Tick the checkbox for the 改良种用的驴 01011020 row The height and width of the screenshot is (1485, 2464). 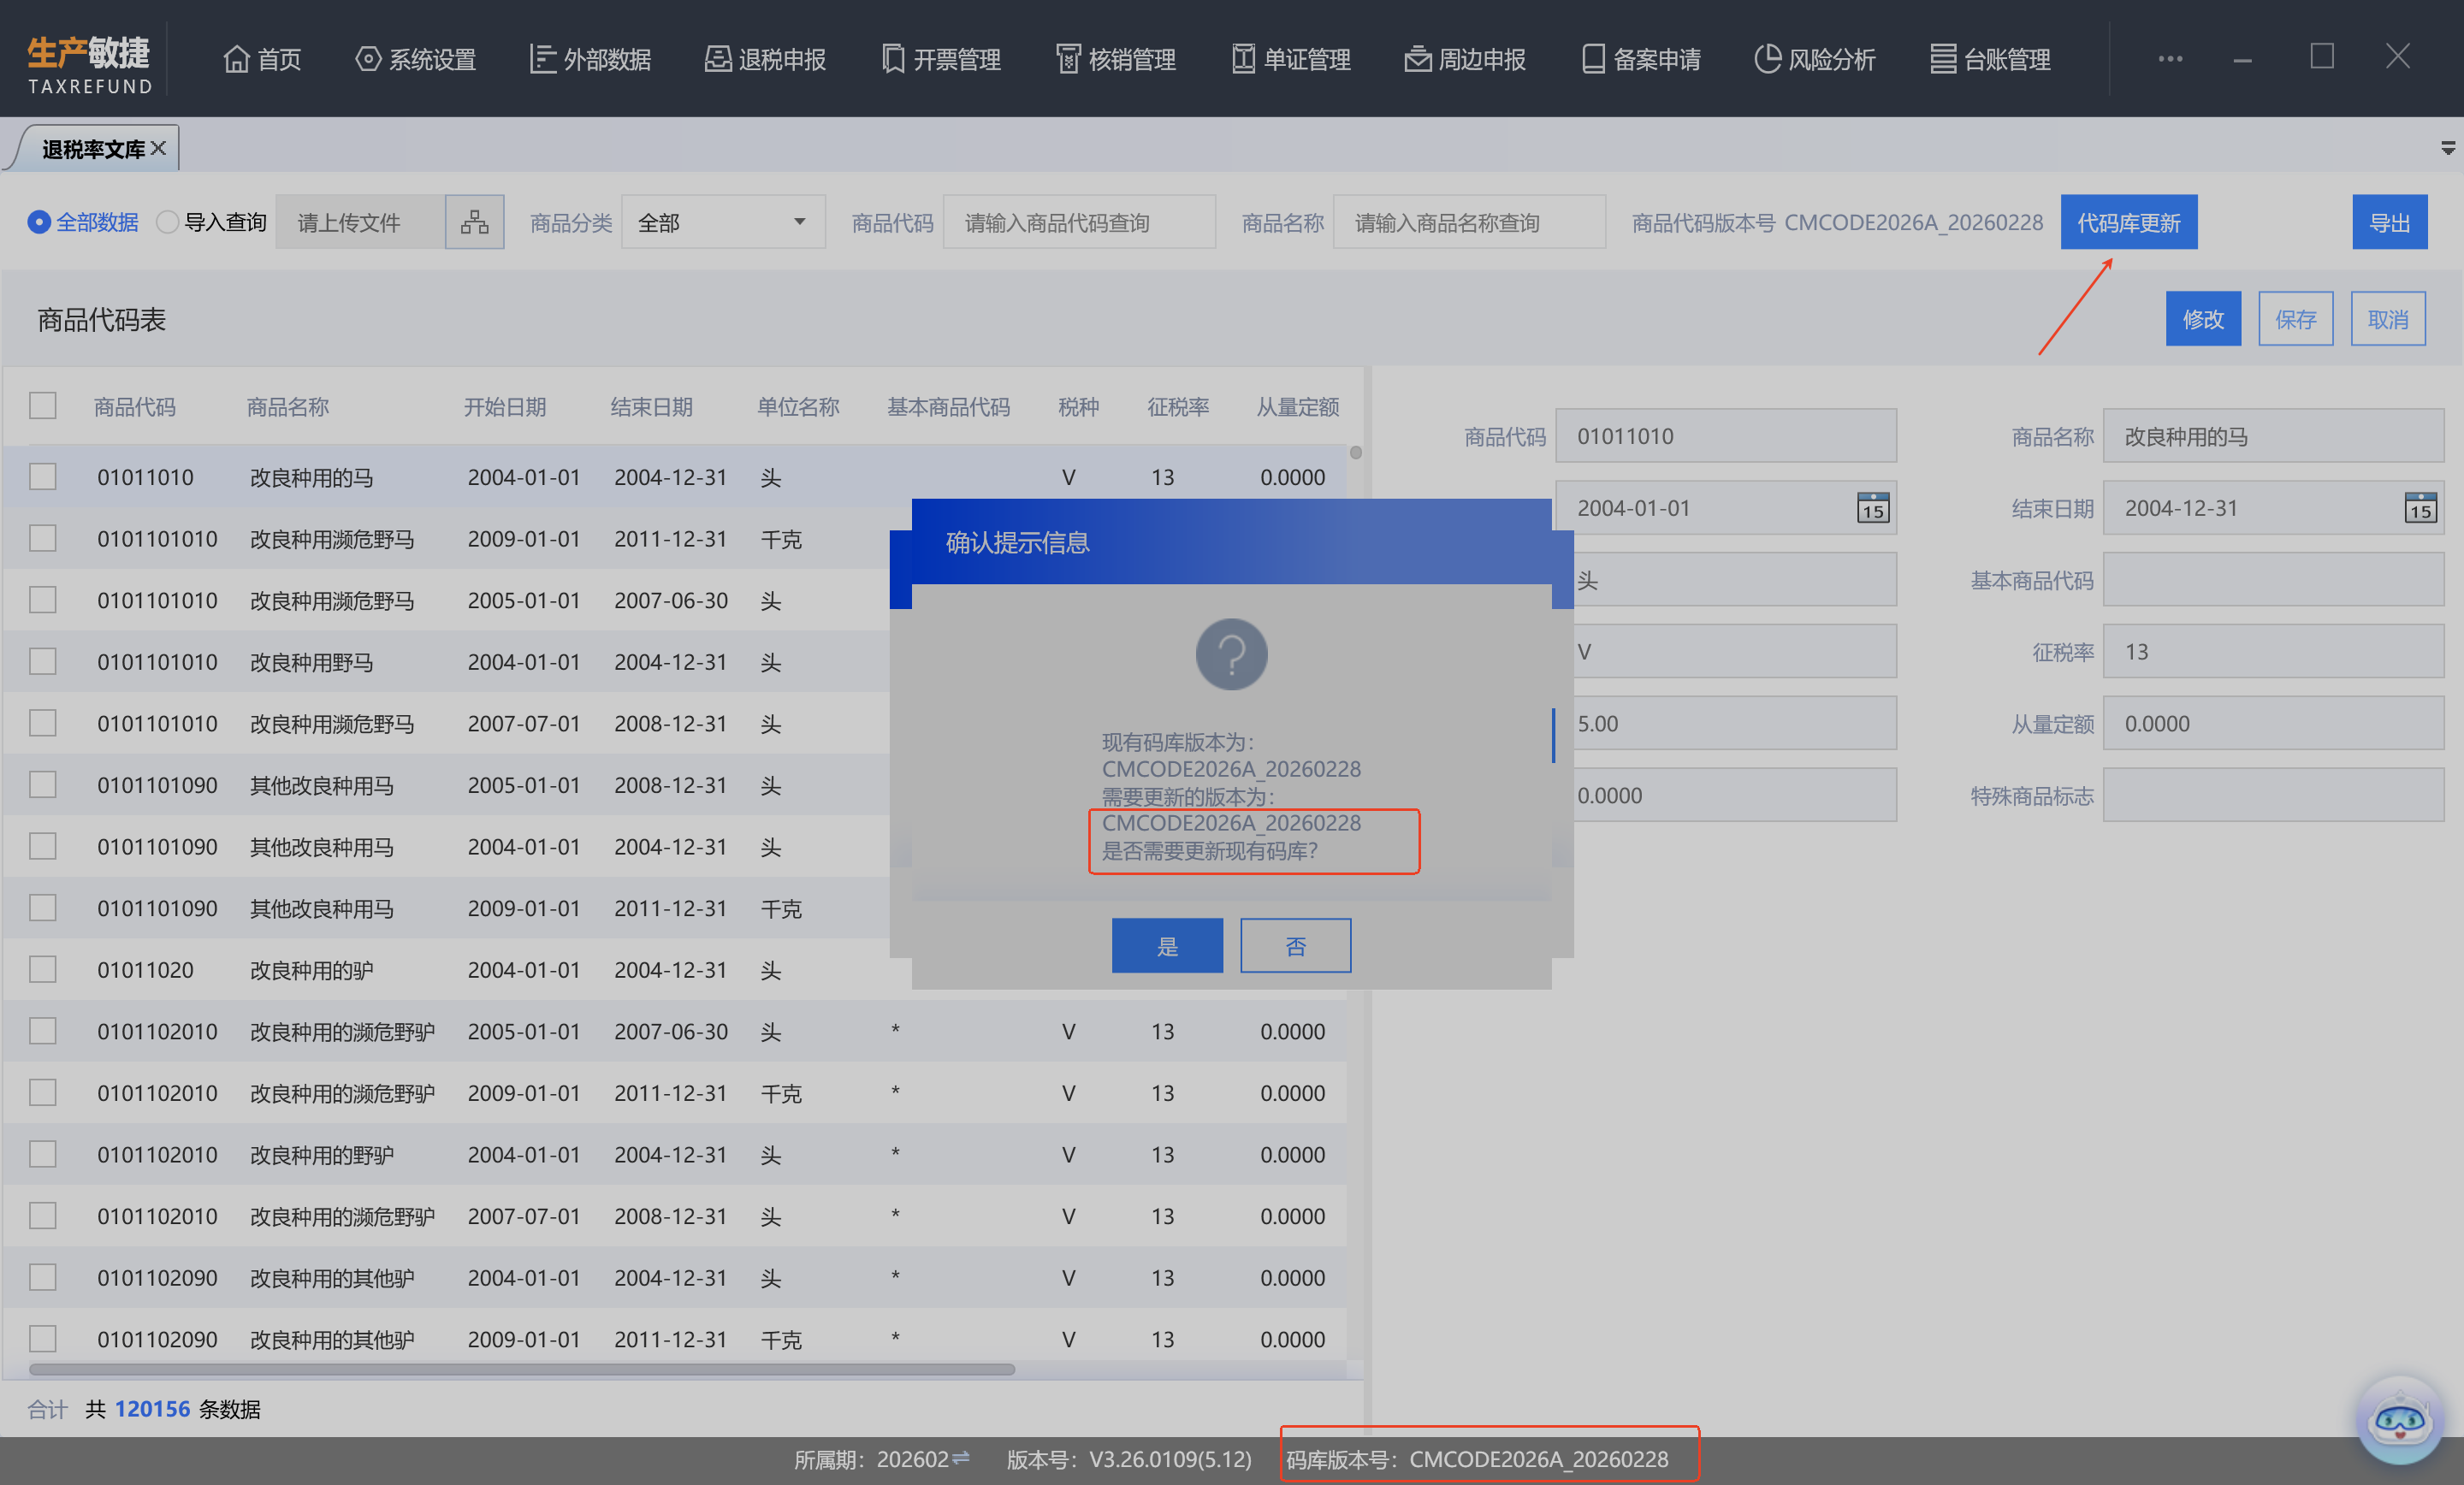coord(43,969)
